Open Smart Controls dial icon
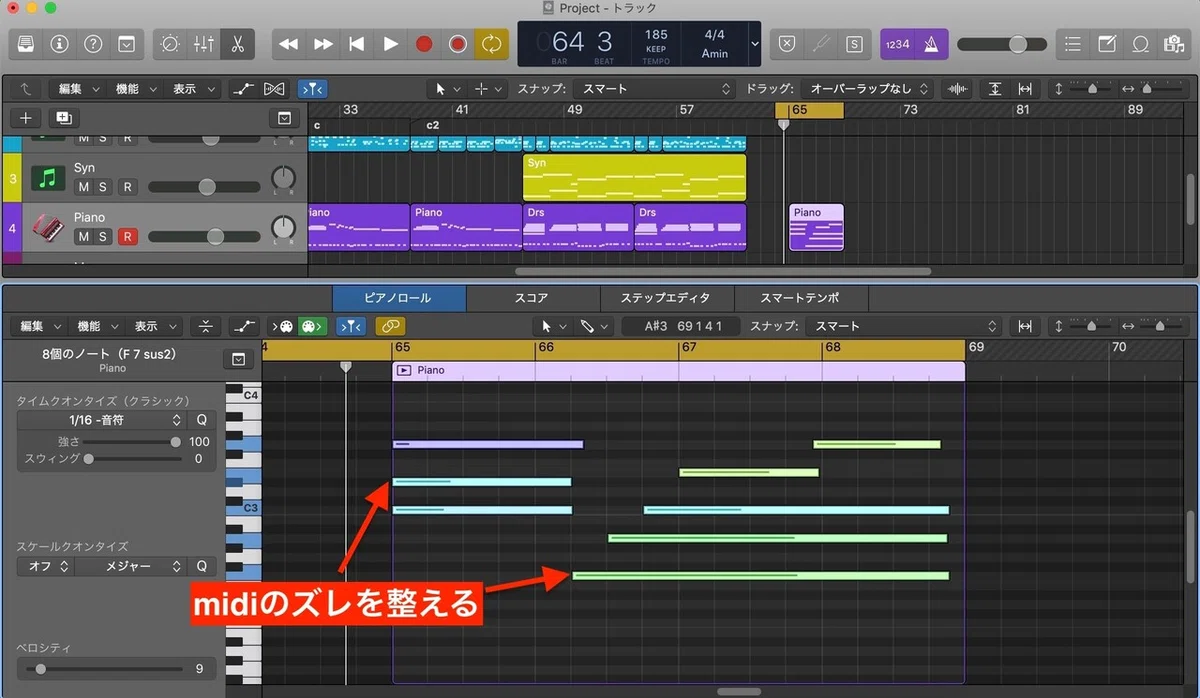 tap(170, 44)
